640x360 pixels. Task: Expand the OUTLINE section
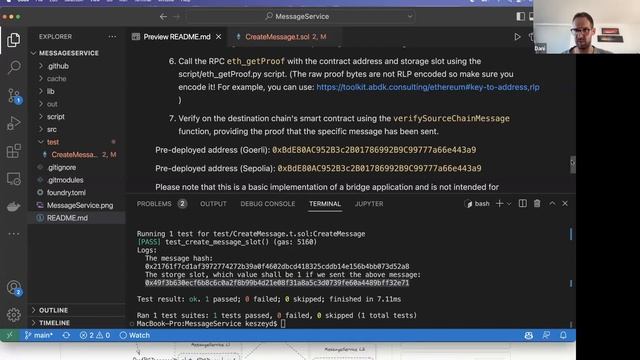(77, 310)
